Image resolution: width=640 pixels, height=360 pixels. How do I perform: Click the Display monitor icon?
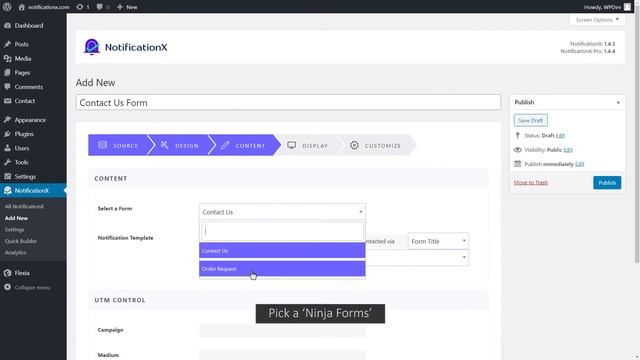(291, 145)
